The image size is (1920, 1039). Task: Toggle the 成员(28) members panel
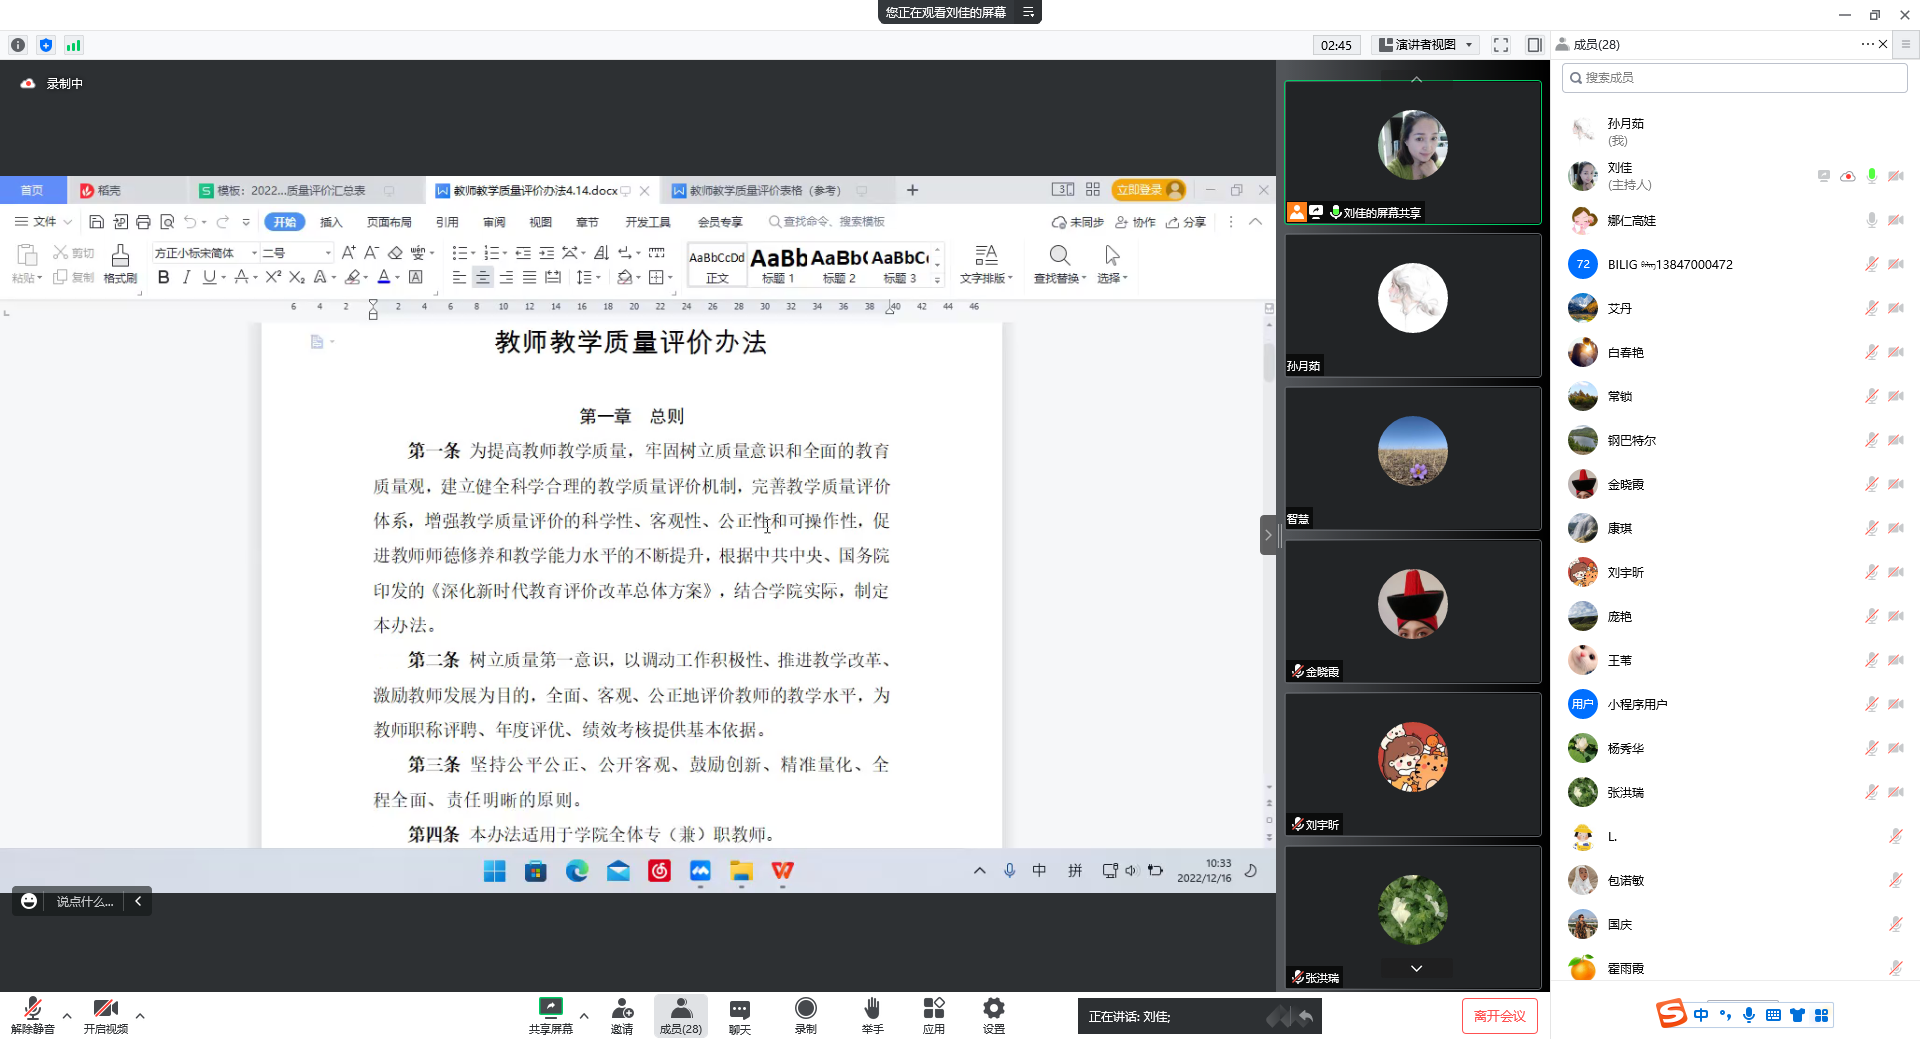(x=681, y=1015)
